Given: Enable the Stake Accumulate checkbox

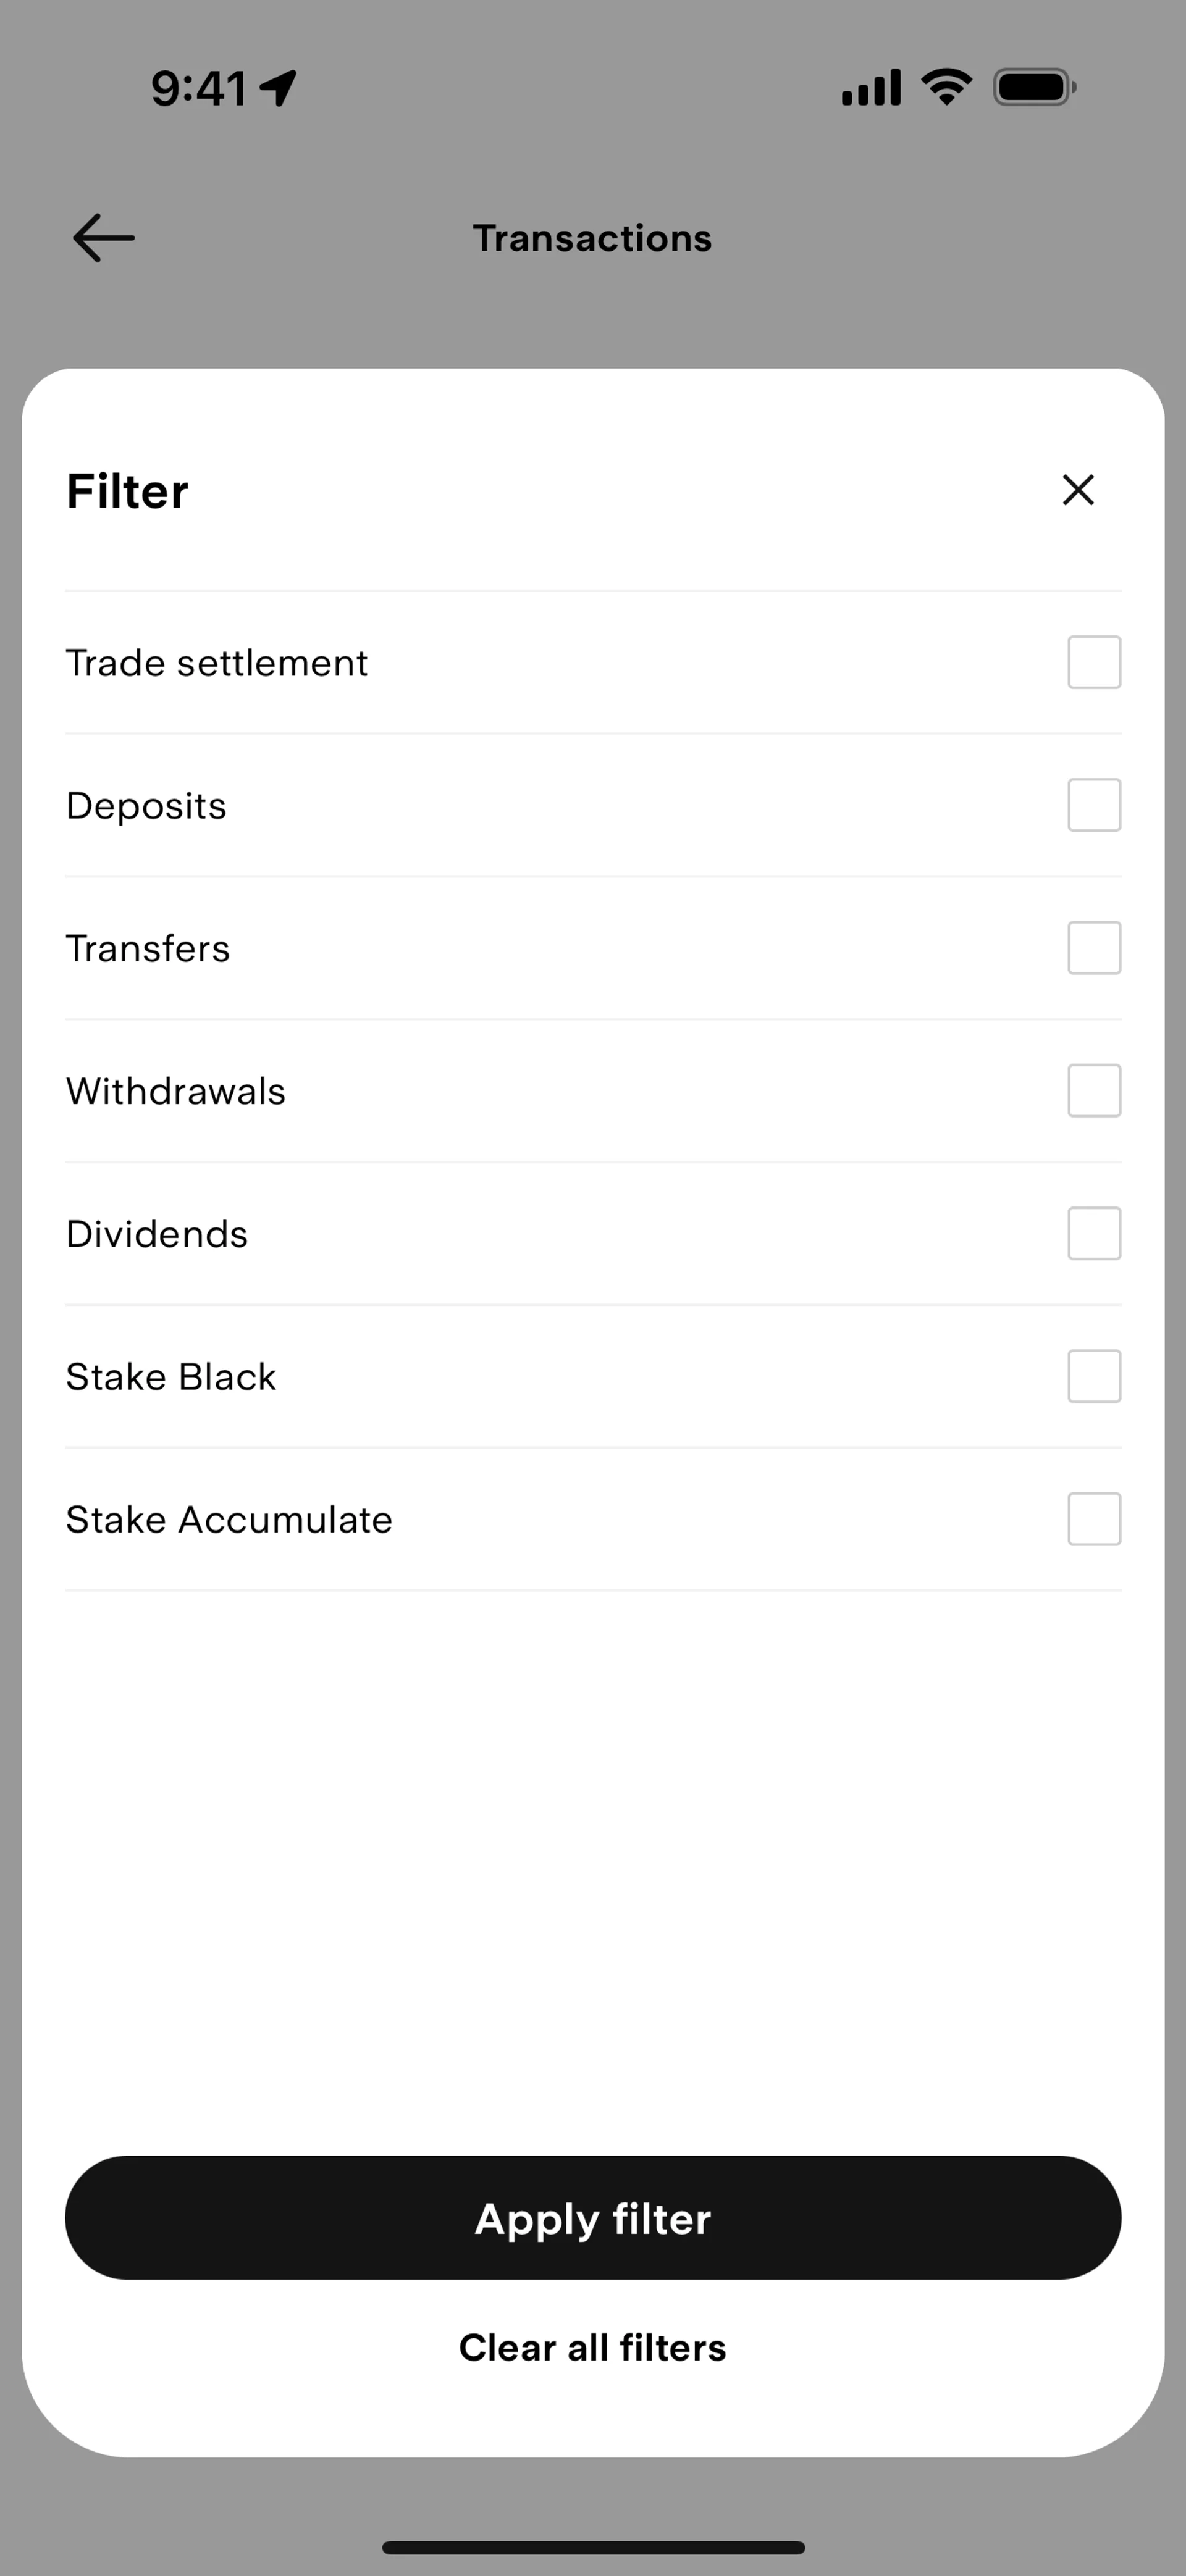Looking at the screenshot, I should click(x=1094, y=1519).
